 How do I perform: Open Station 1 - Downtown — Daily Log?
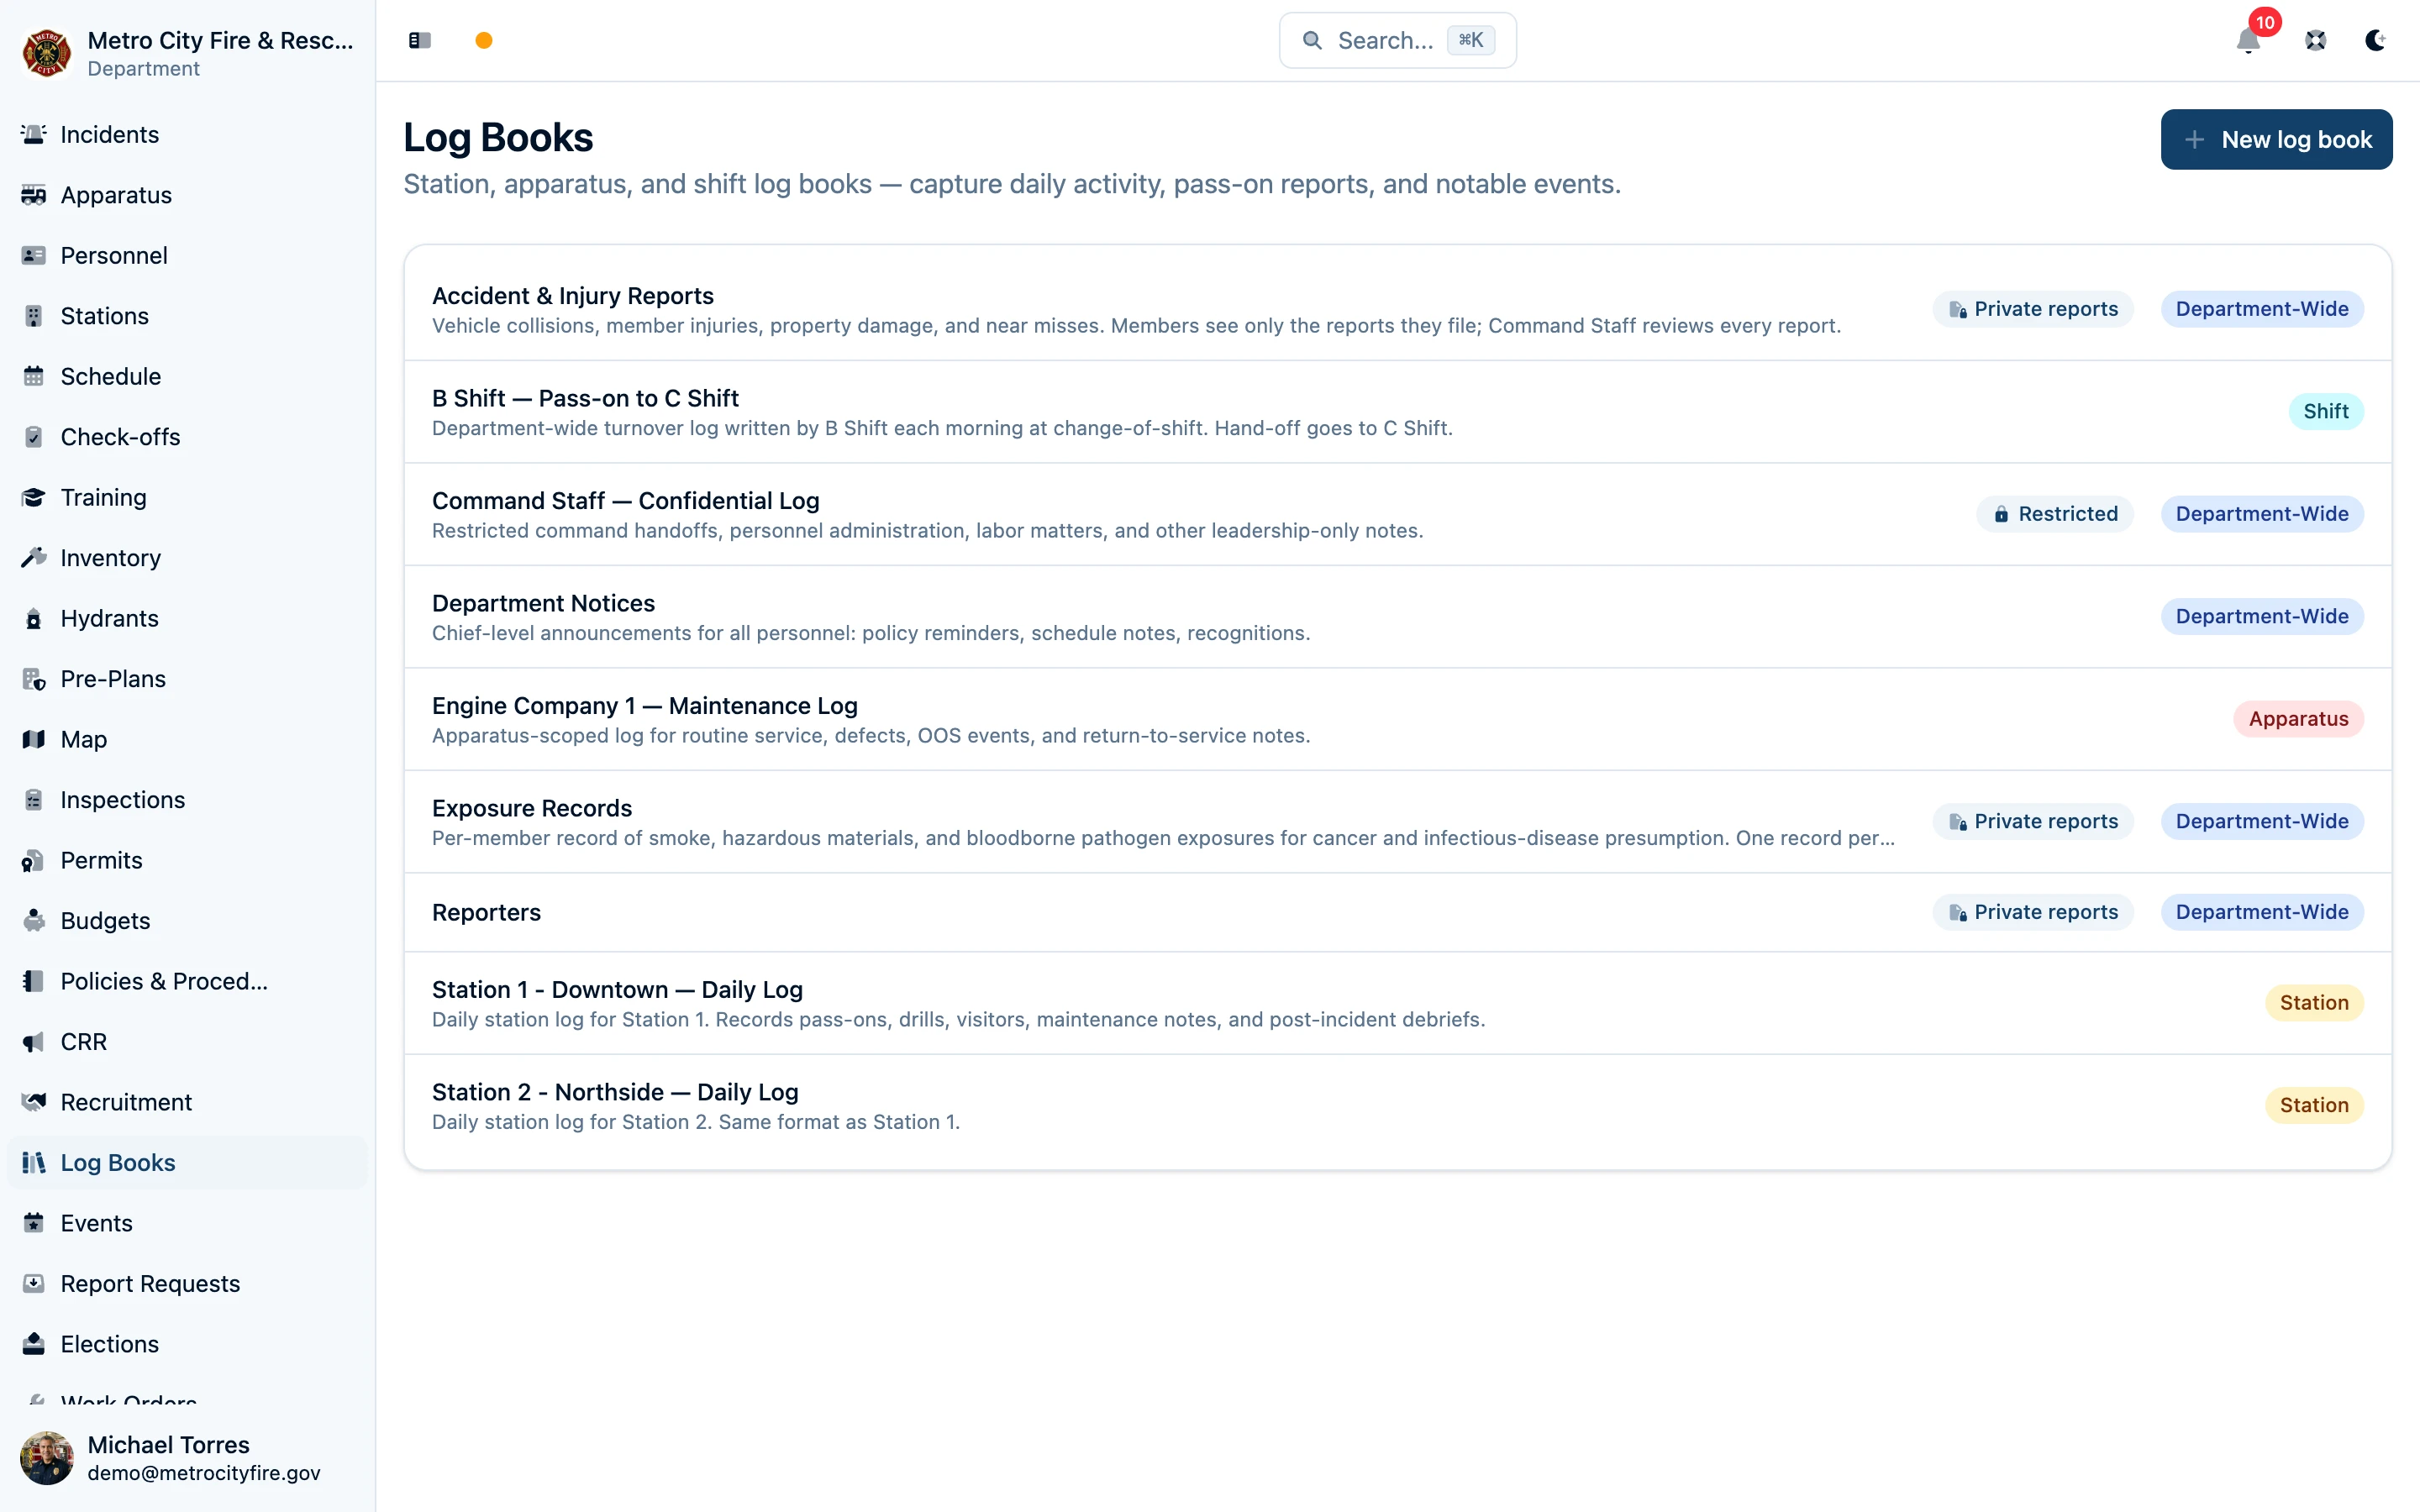click(x=1397, y=1003)
